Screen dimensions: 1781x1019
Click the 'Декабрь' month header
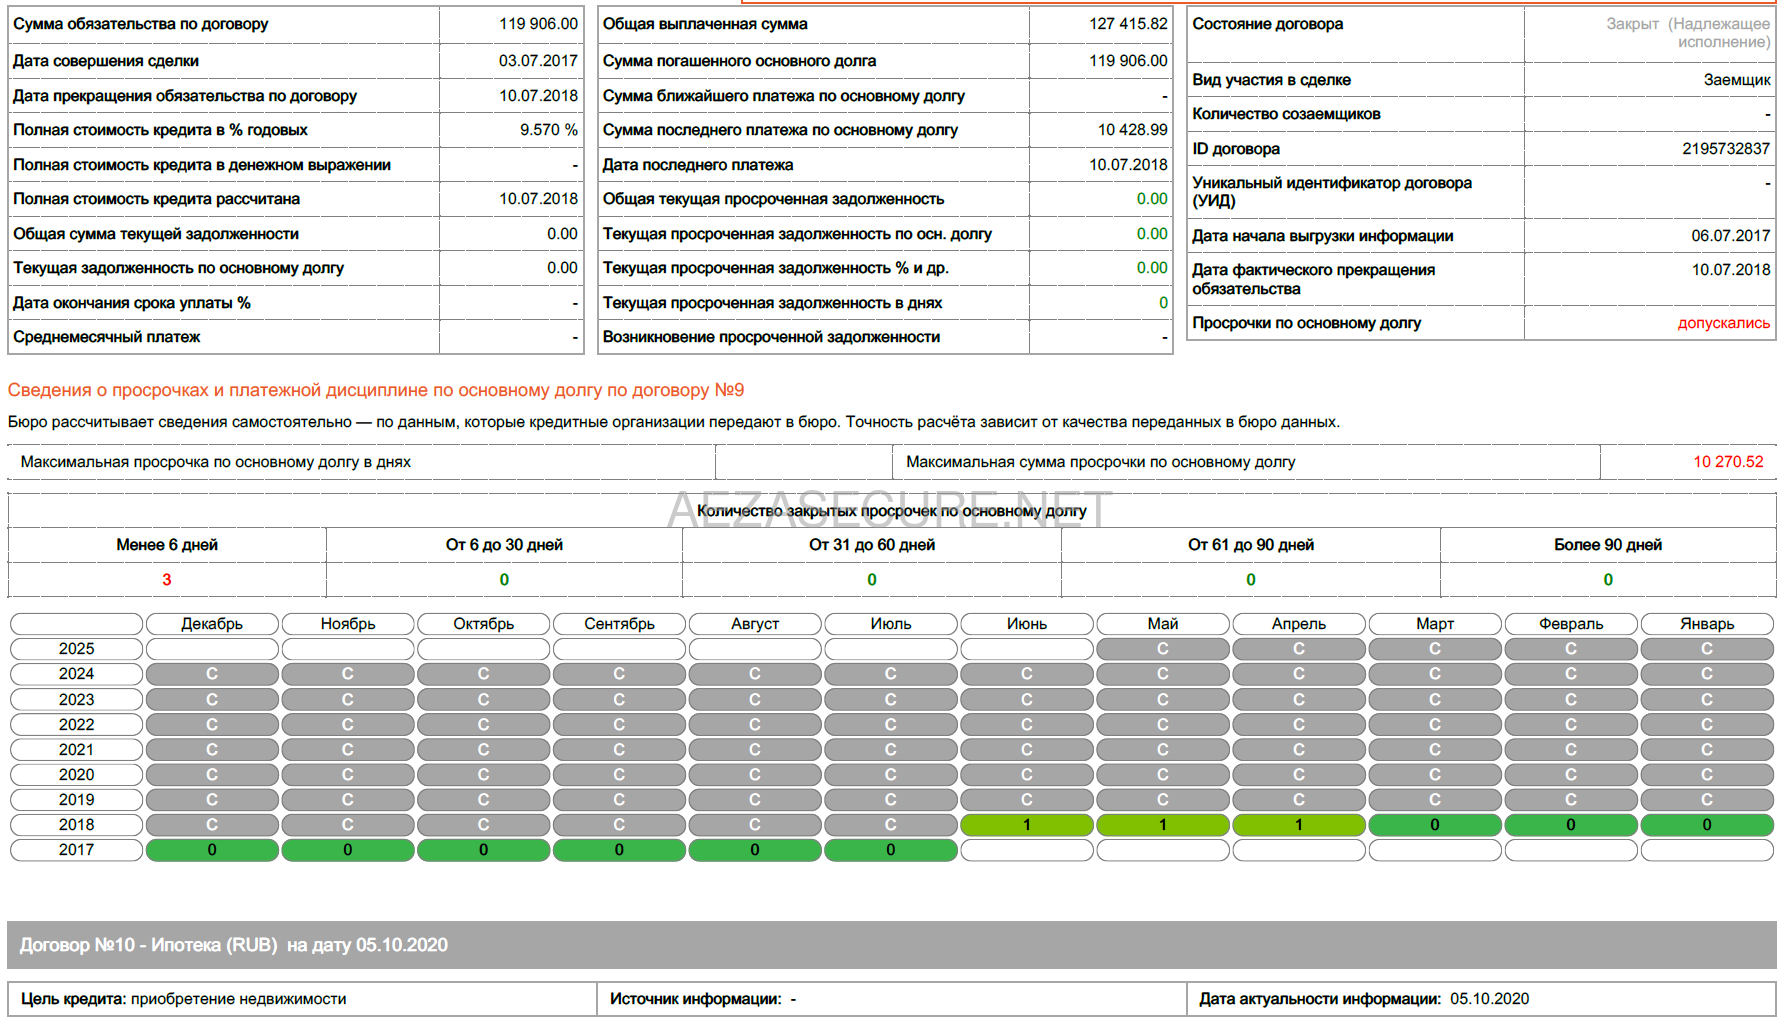tap(212, 624)
